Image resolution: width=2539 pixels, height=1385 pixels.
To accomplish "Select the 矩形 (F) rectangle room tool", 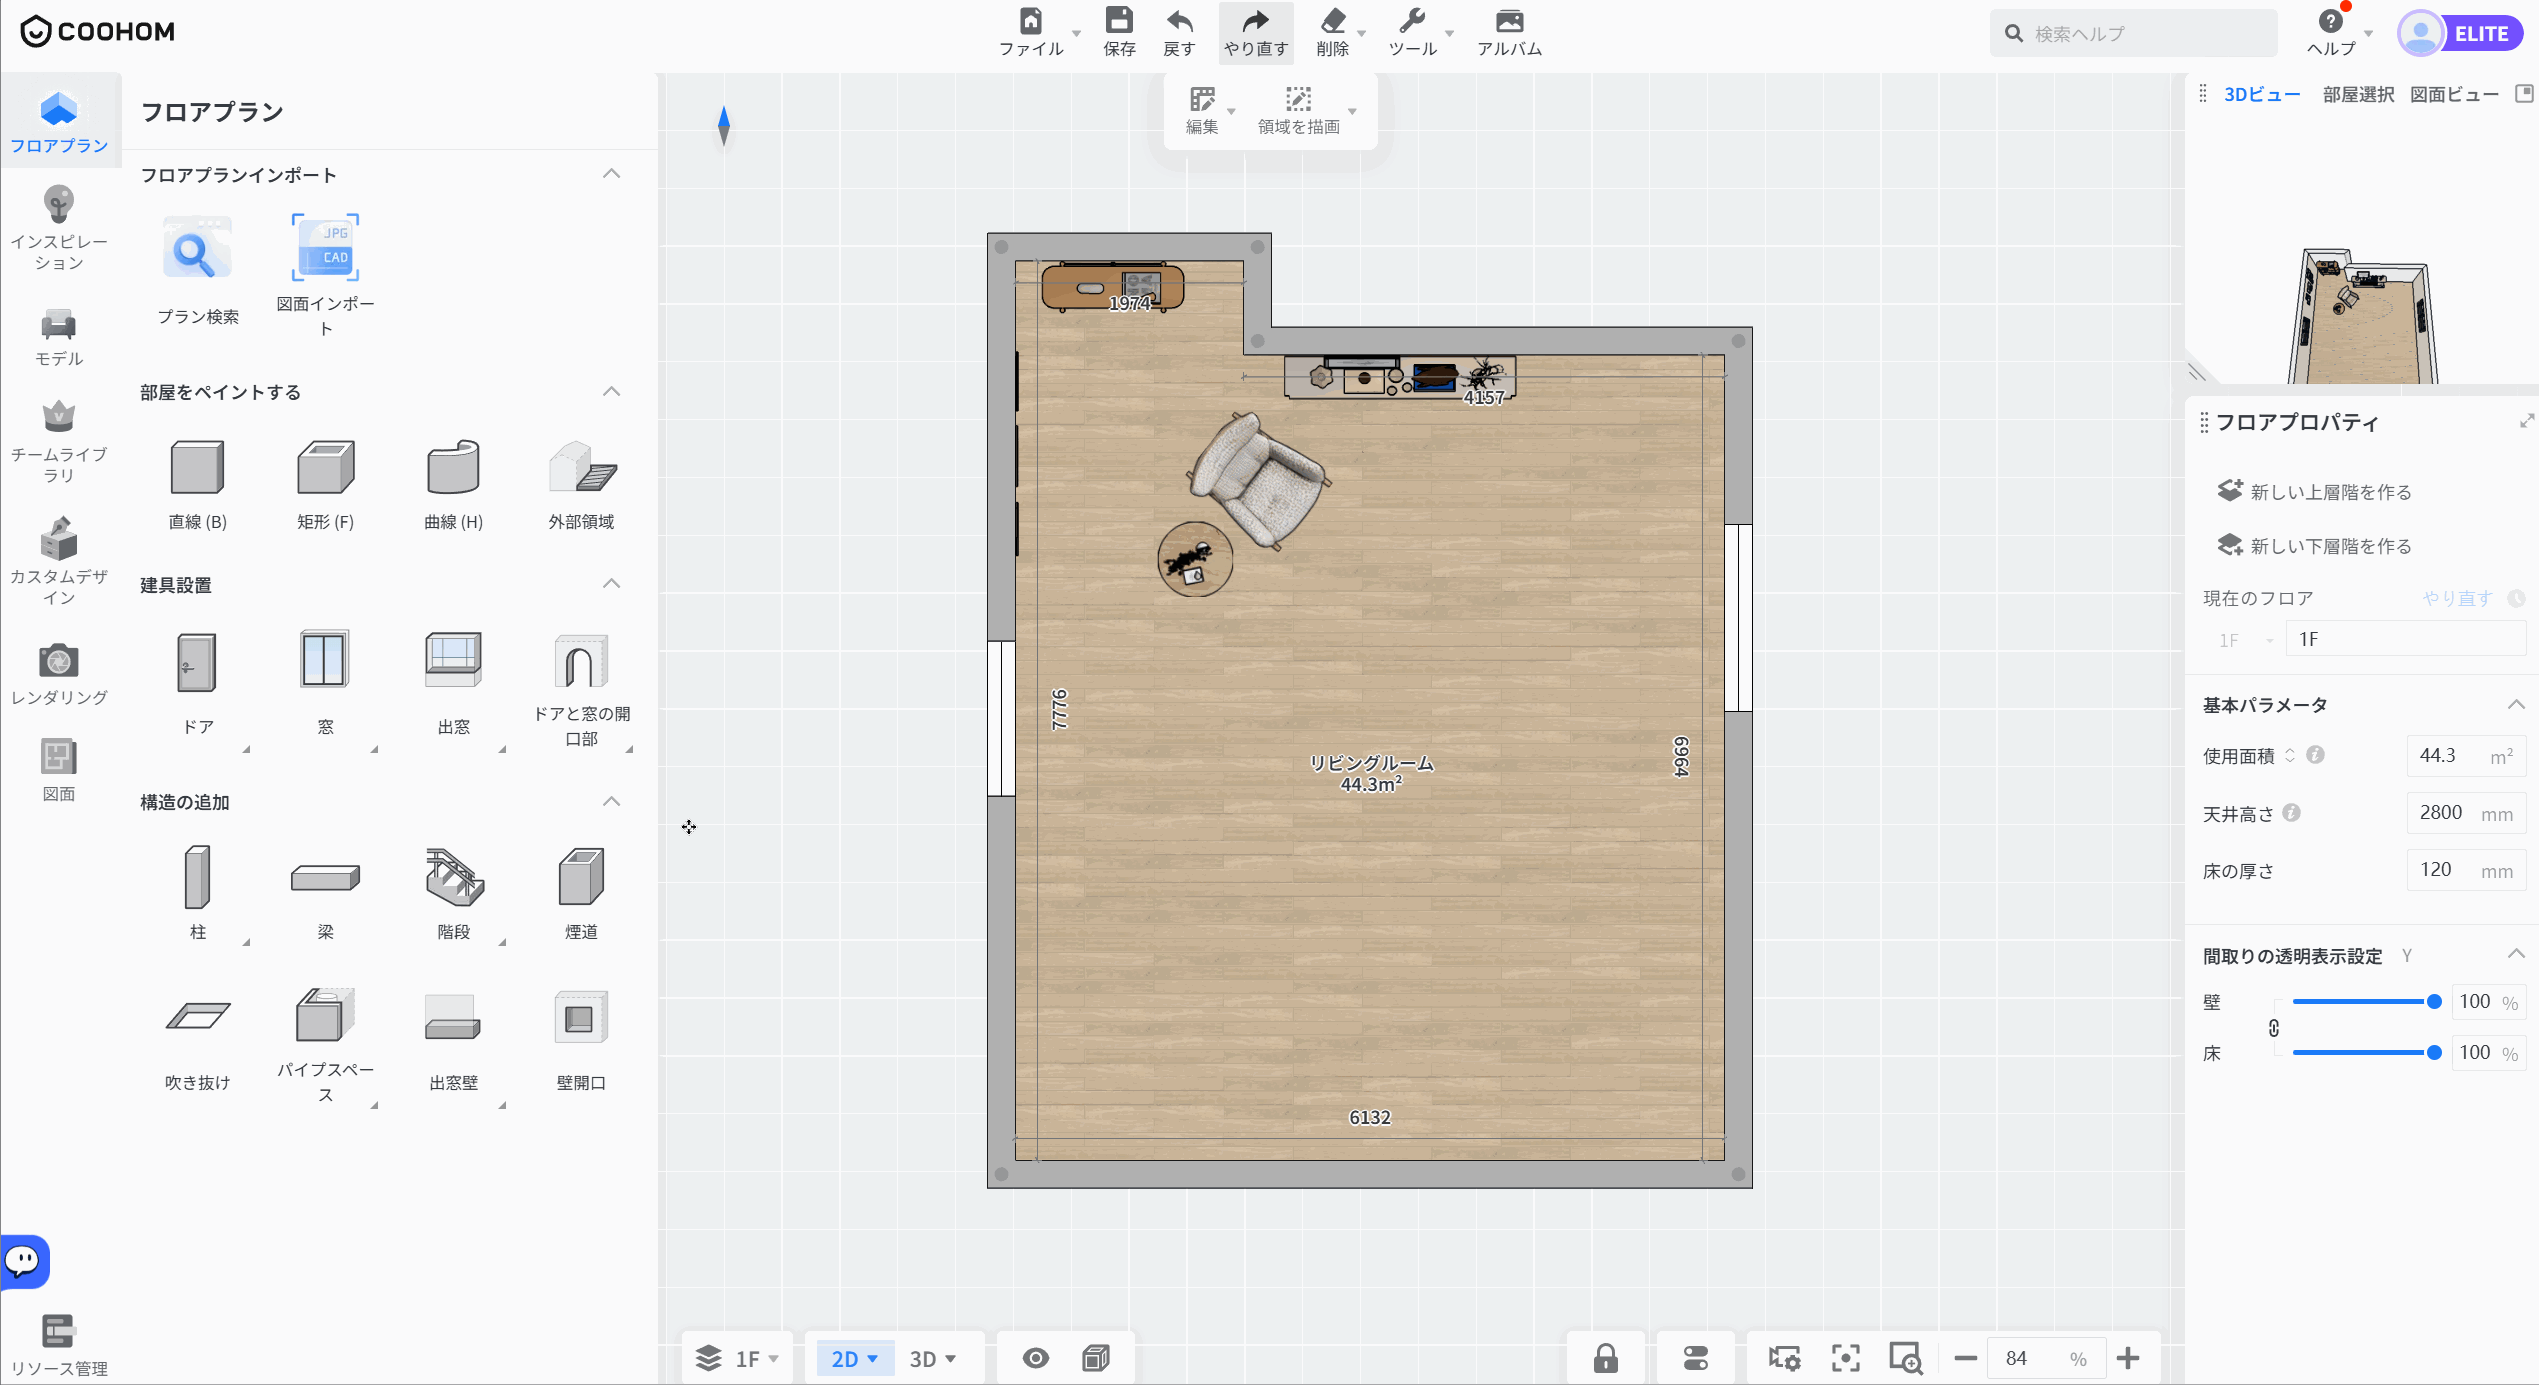I will (x=325, y=467).
